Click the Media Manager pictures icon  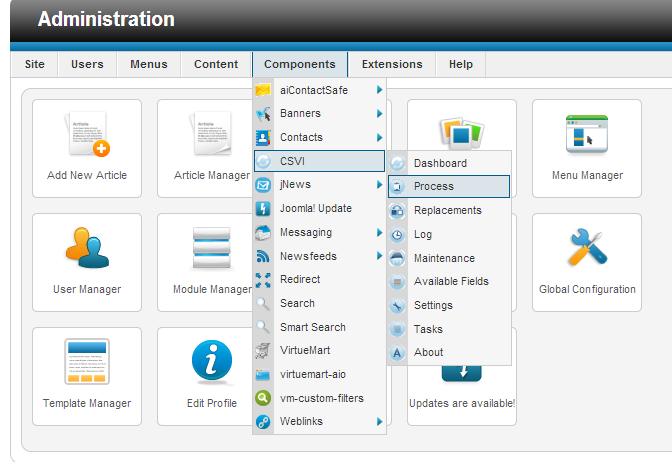pos(462,132)
